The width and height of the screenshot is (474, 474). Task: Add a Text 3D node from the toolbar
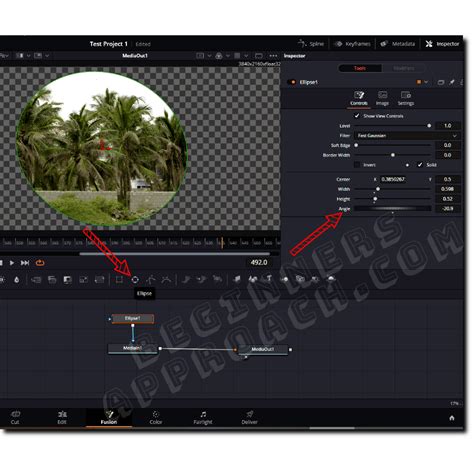(x=268, y=279)
